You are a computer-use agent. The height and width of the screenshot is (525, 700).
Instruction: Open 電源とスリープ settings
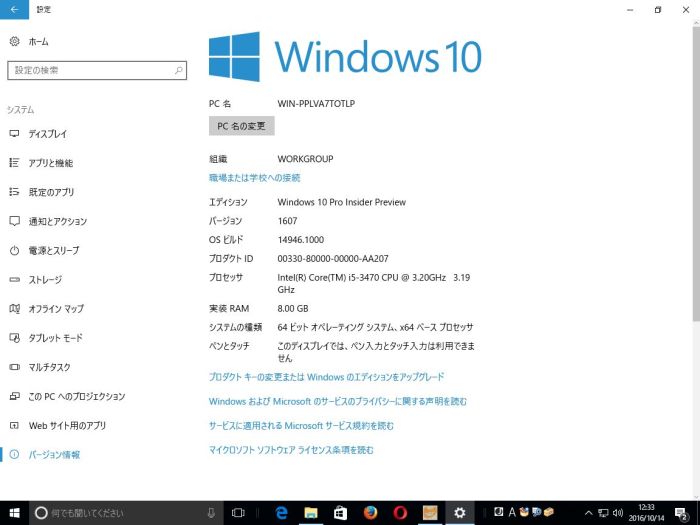tap(53, 250)
